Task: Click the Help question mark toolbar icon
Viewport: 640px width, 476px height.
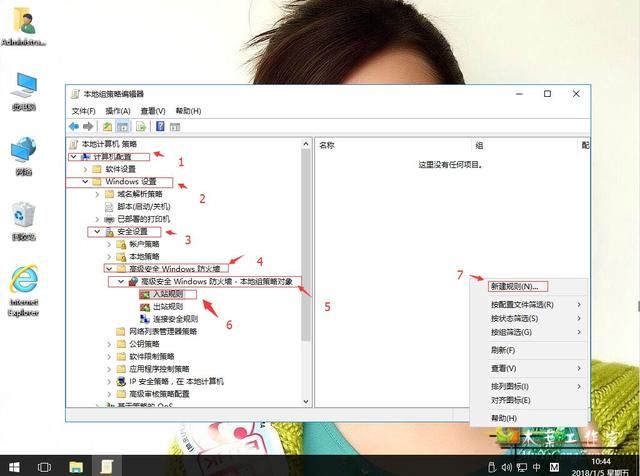Action: coord(160,126)
